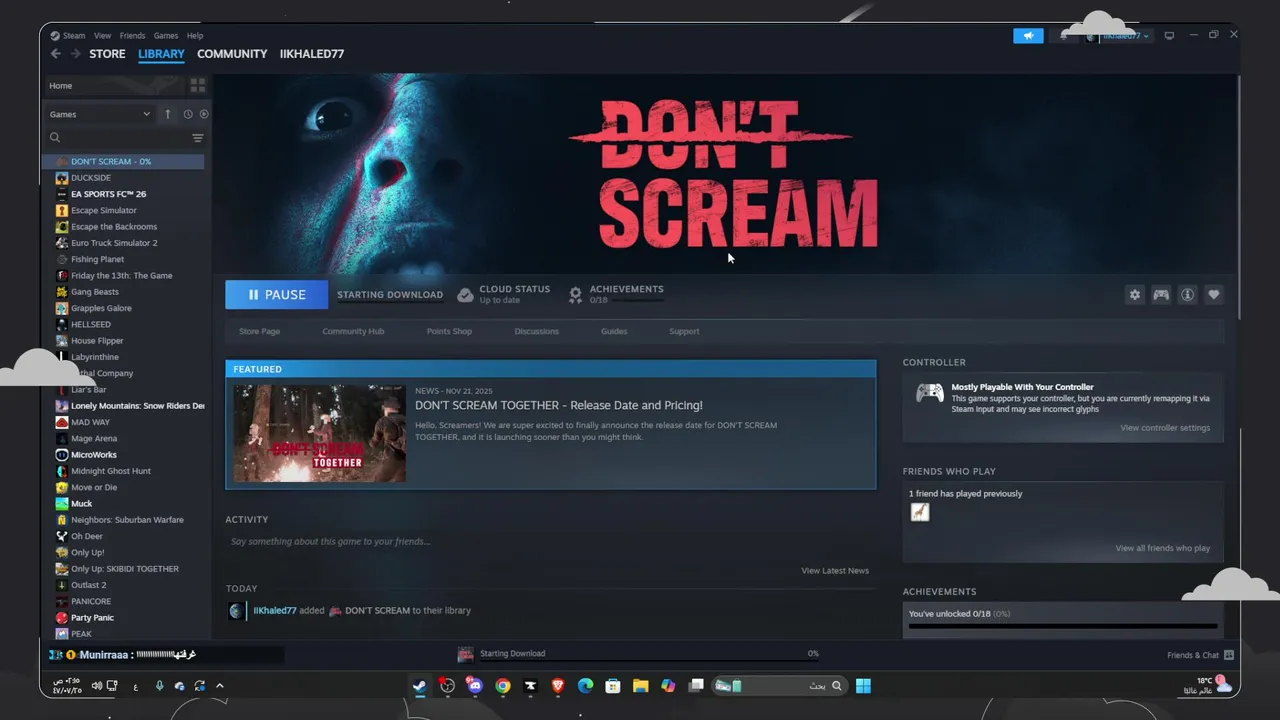Select Party Panic in the games list
Viewport: 1280px width, 720px height.
[x=92, y=618]
